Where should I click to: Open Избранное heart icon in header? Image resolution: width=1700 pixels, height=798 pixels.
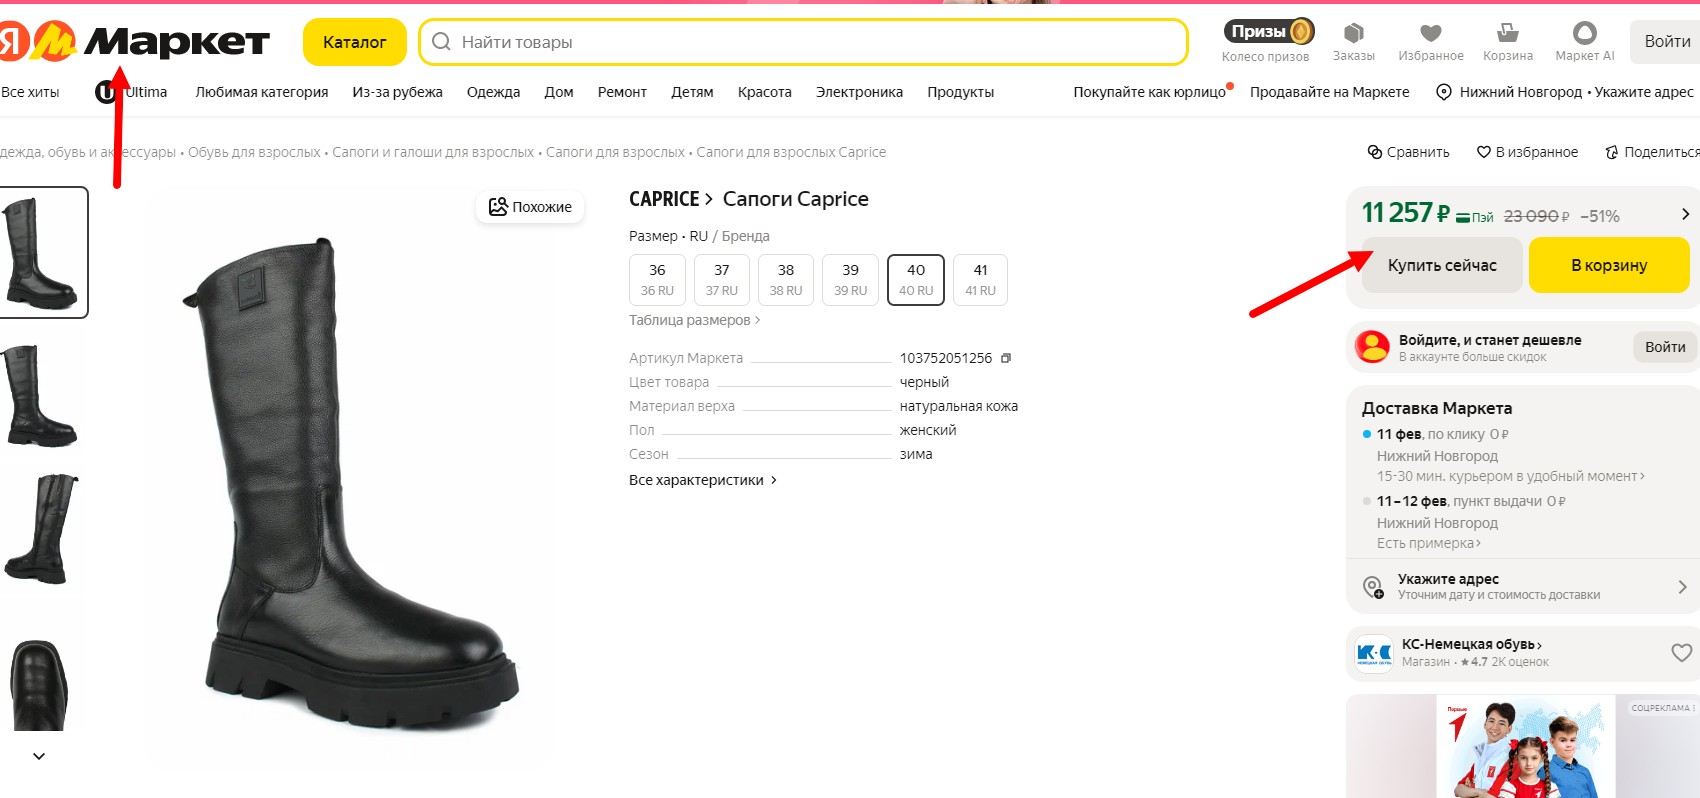pyautogui.click(x=1431, y=42)
